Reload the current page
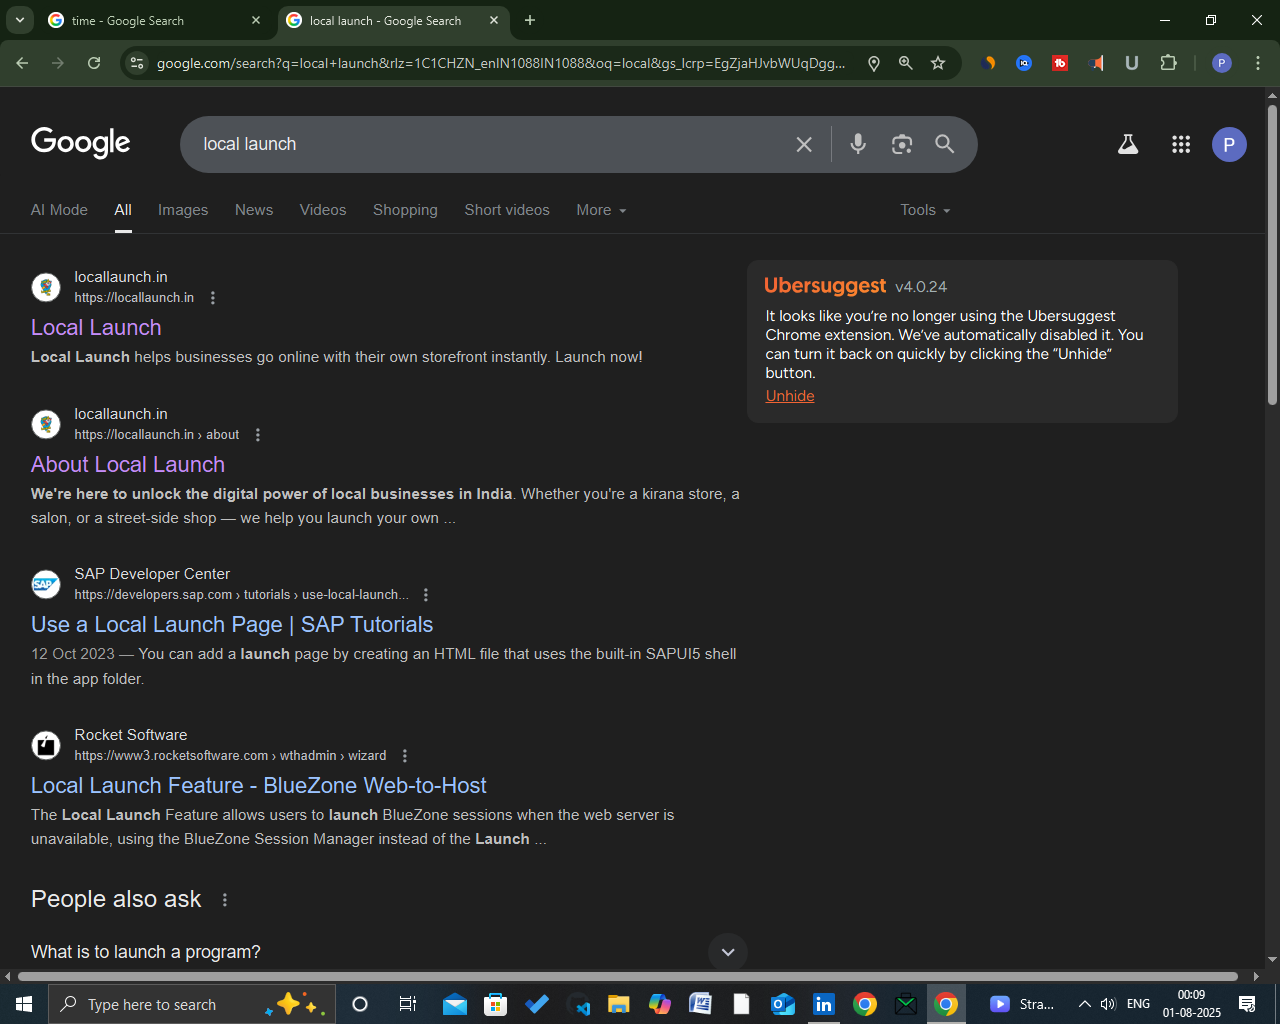The image size is (1280, 1024). click(x=94, y=63)
